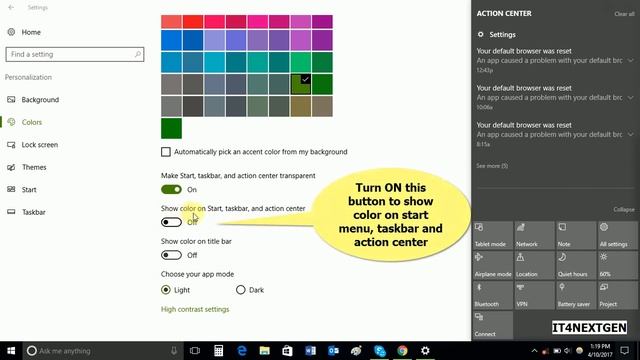Check Automatically pick an accent color checkbox
640x360 pixels.
[166, 152]
